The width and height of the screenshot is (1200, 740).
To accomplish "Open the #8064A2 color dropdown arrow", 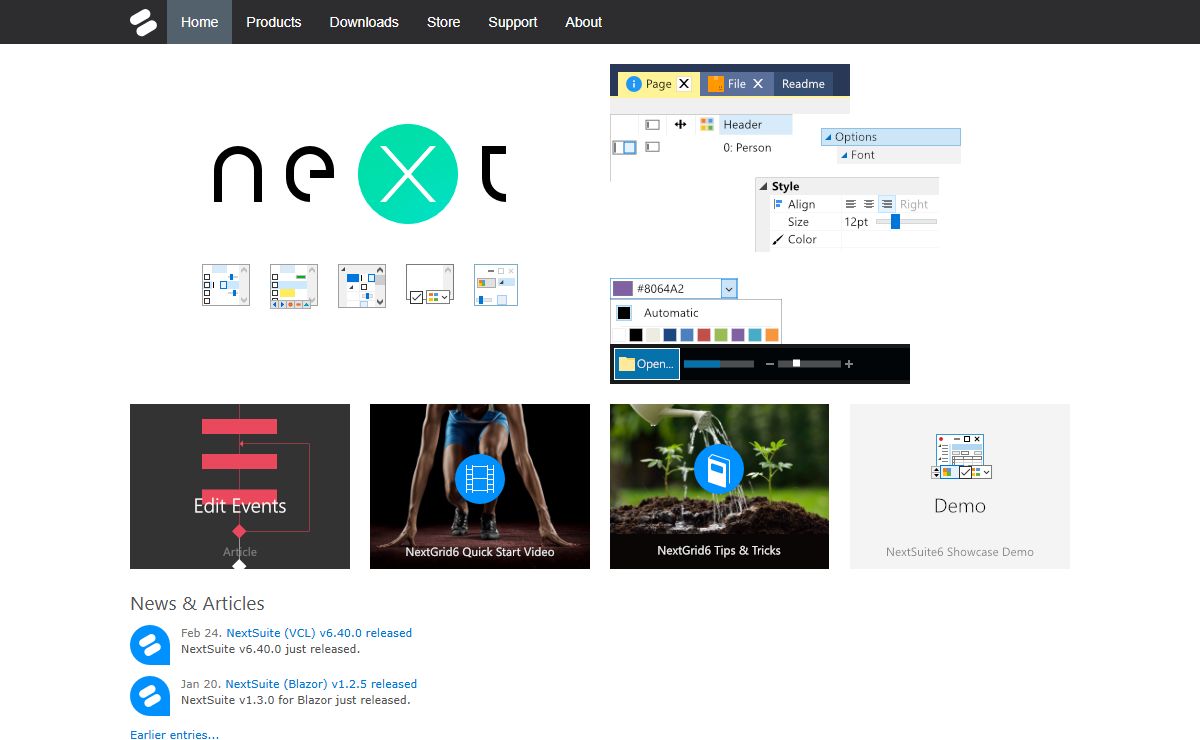I will point(729,288).
